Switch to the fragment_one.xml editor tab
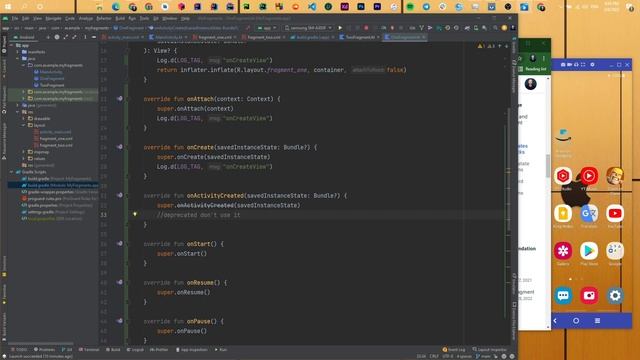 click(x=215, y=37)
